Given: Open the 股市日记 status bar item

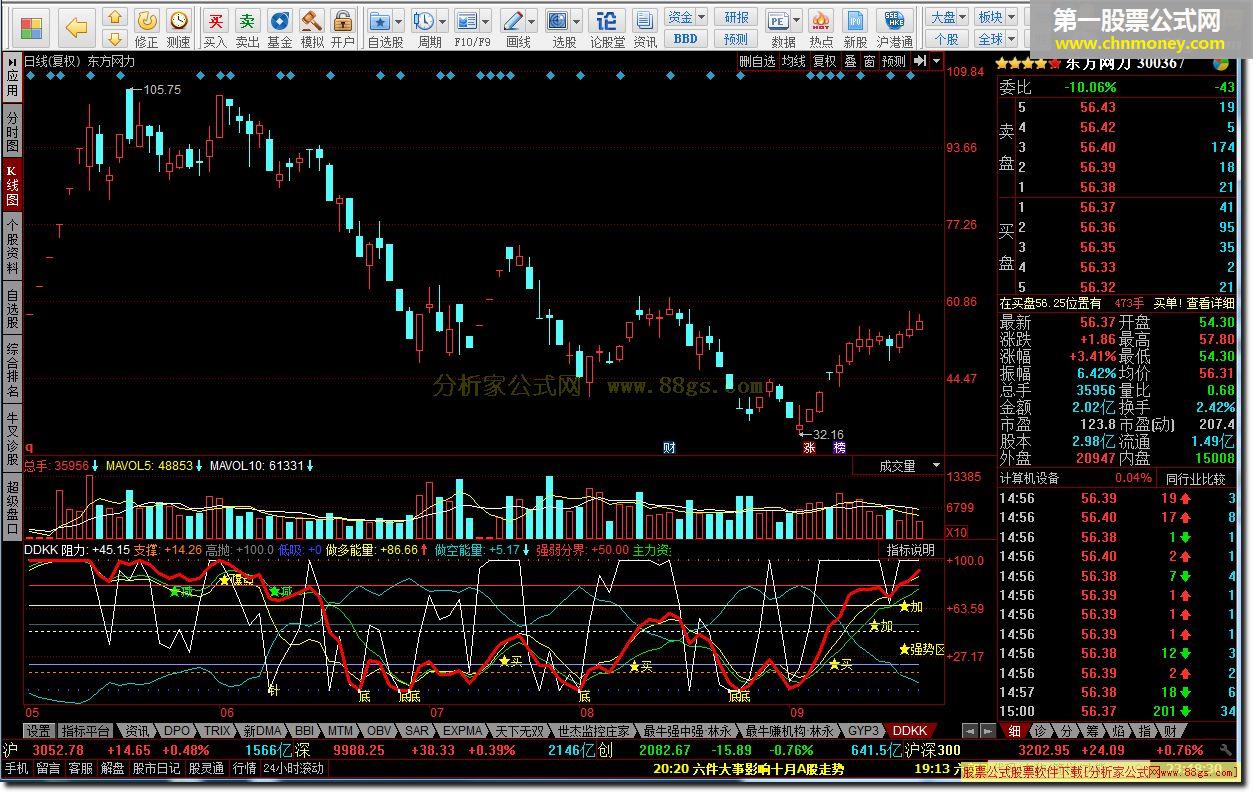Looking at the screenshot, I should 157,768.
